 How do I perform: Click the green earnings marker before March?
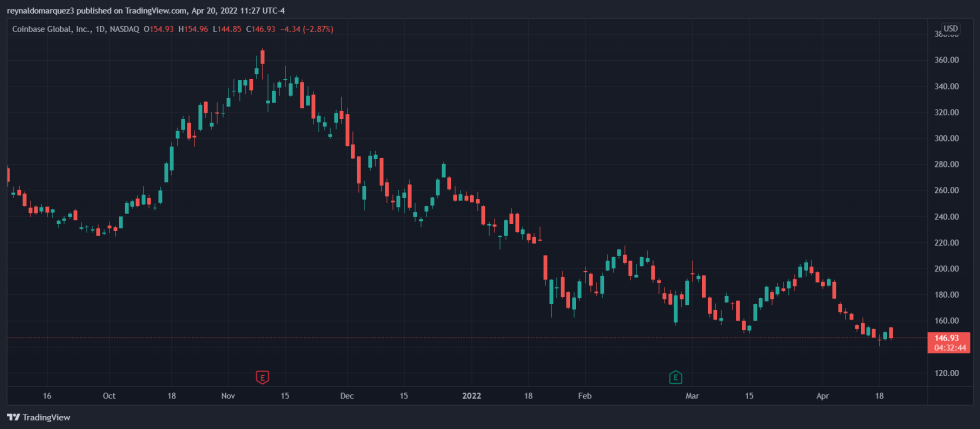point(676,377)
